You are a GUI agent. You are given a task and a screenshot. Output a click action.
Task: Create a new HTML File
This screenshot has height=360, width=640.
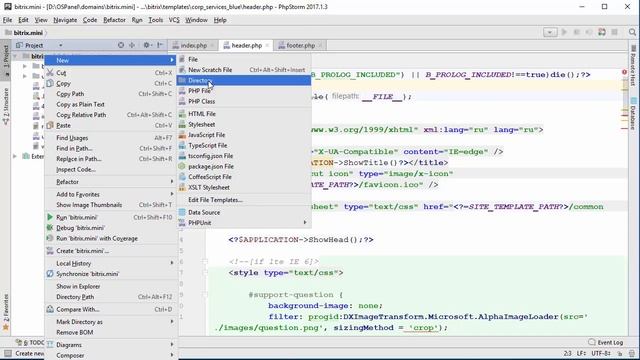click(x=244, y=114)
